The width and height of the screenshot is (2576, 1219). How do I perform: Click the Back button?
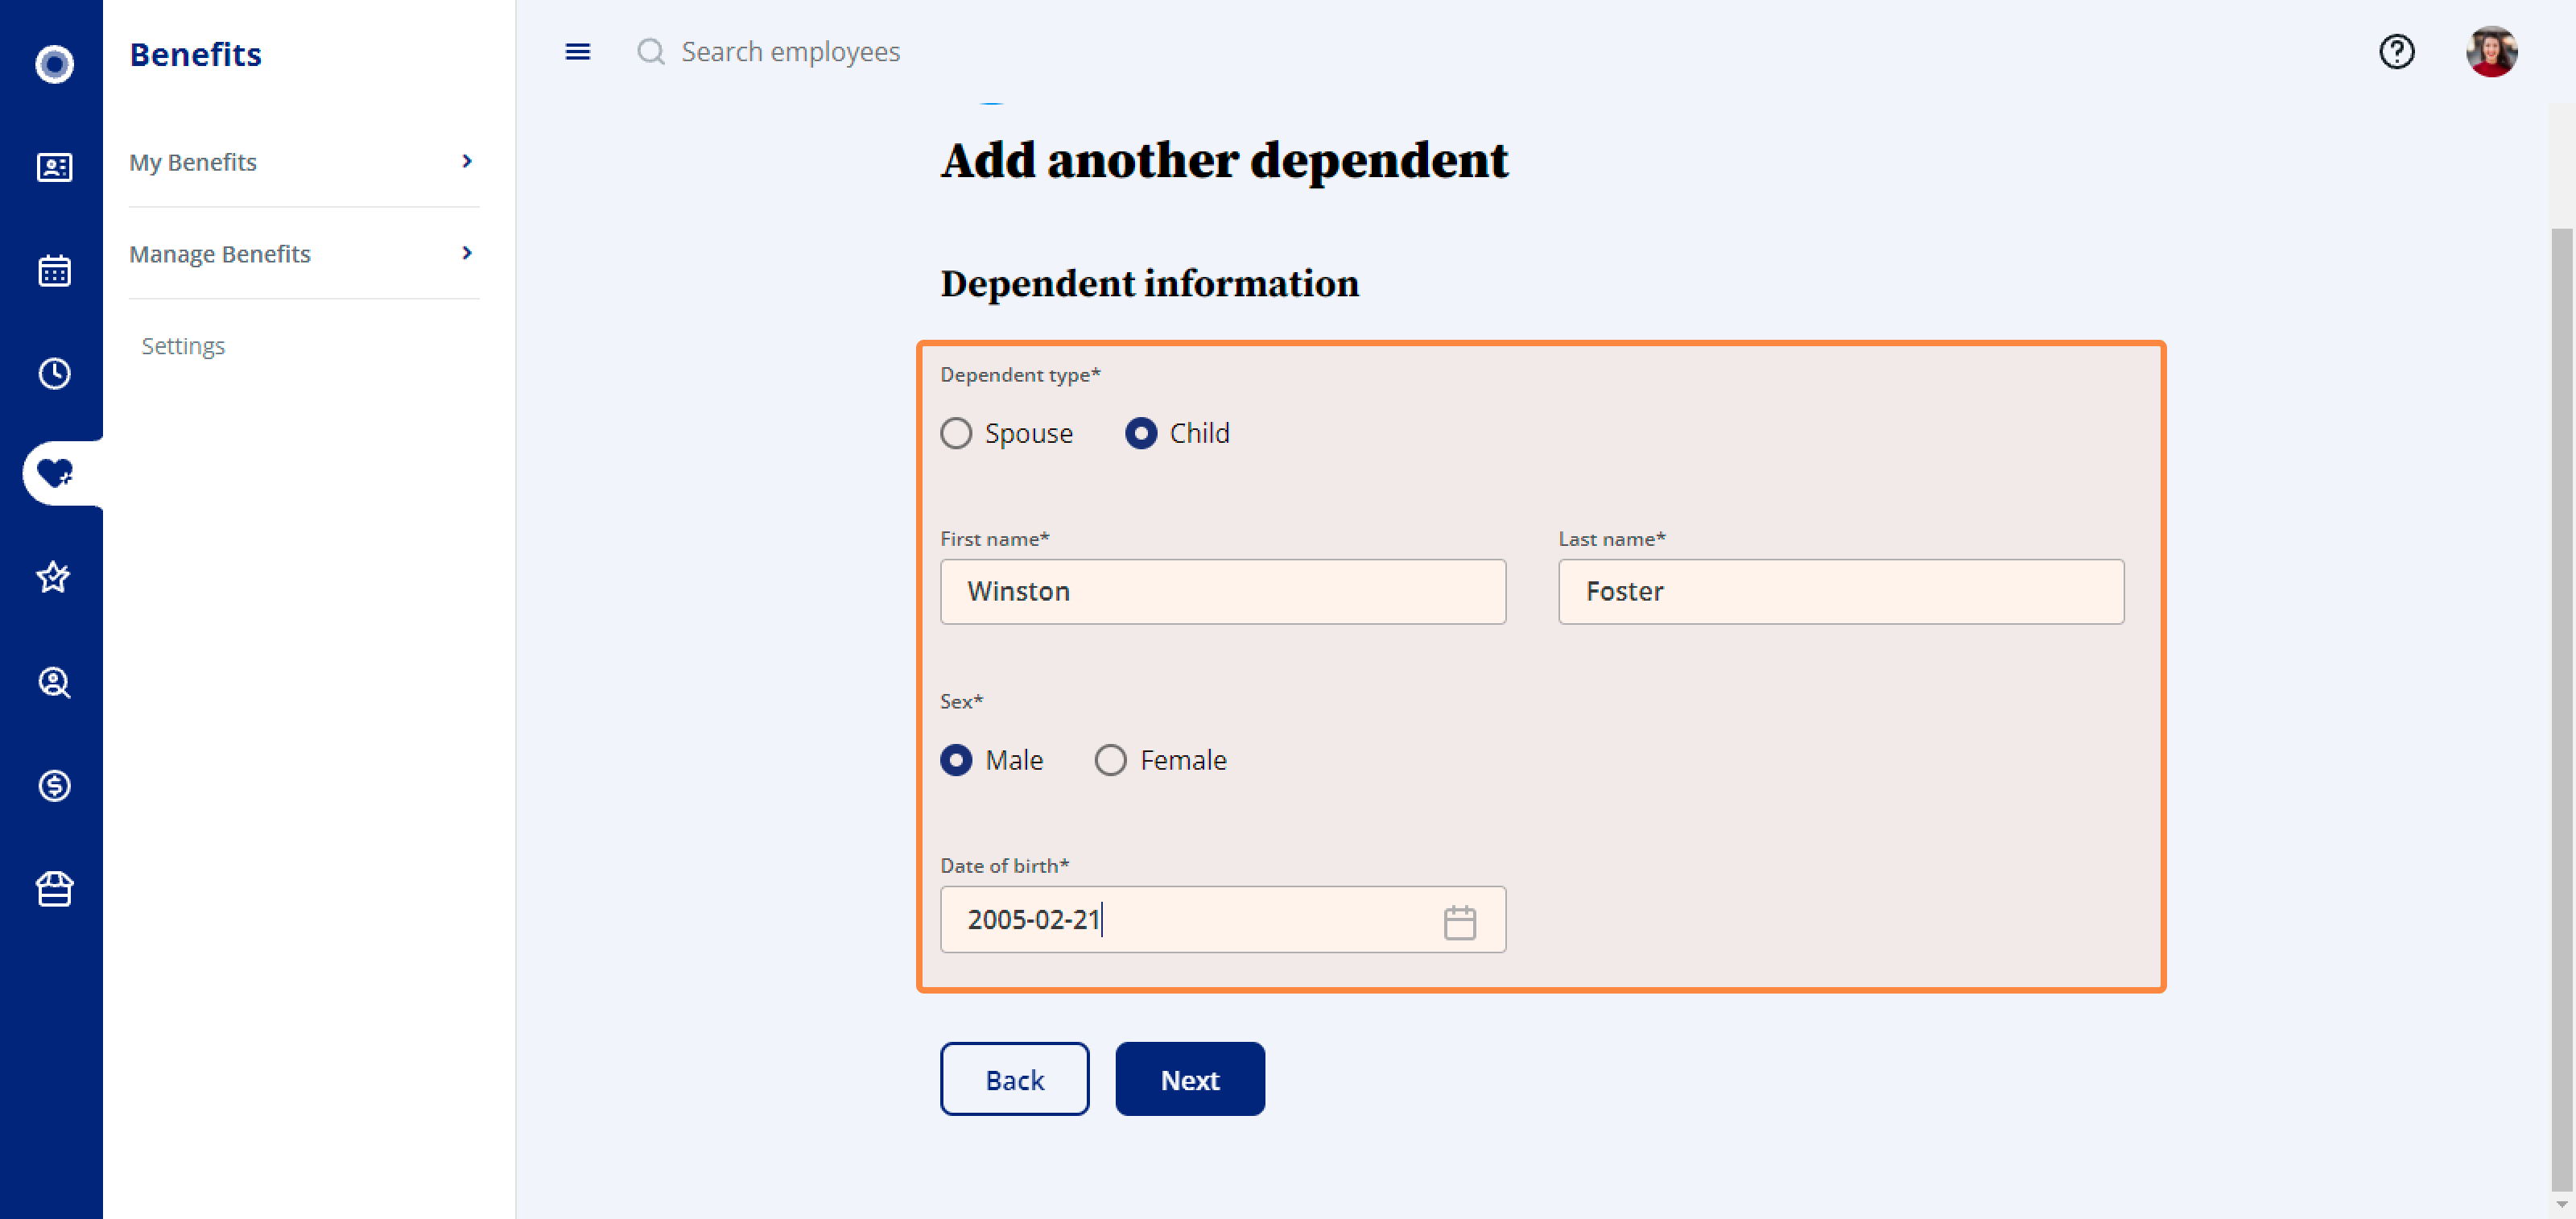(x=1014, y=1079)
